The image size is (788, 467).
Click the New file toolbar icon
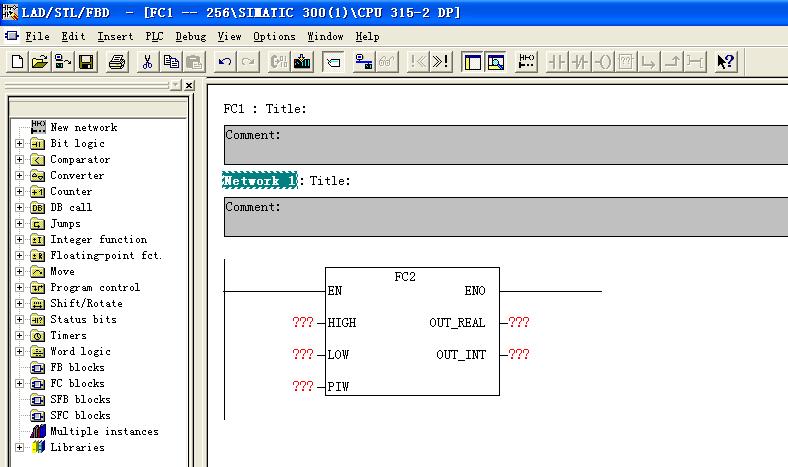pyautogui.click(x=18, y=62)
